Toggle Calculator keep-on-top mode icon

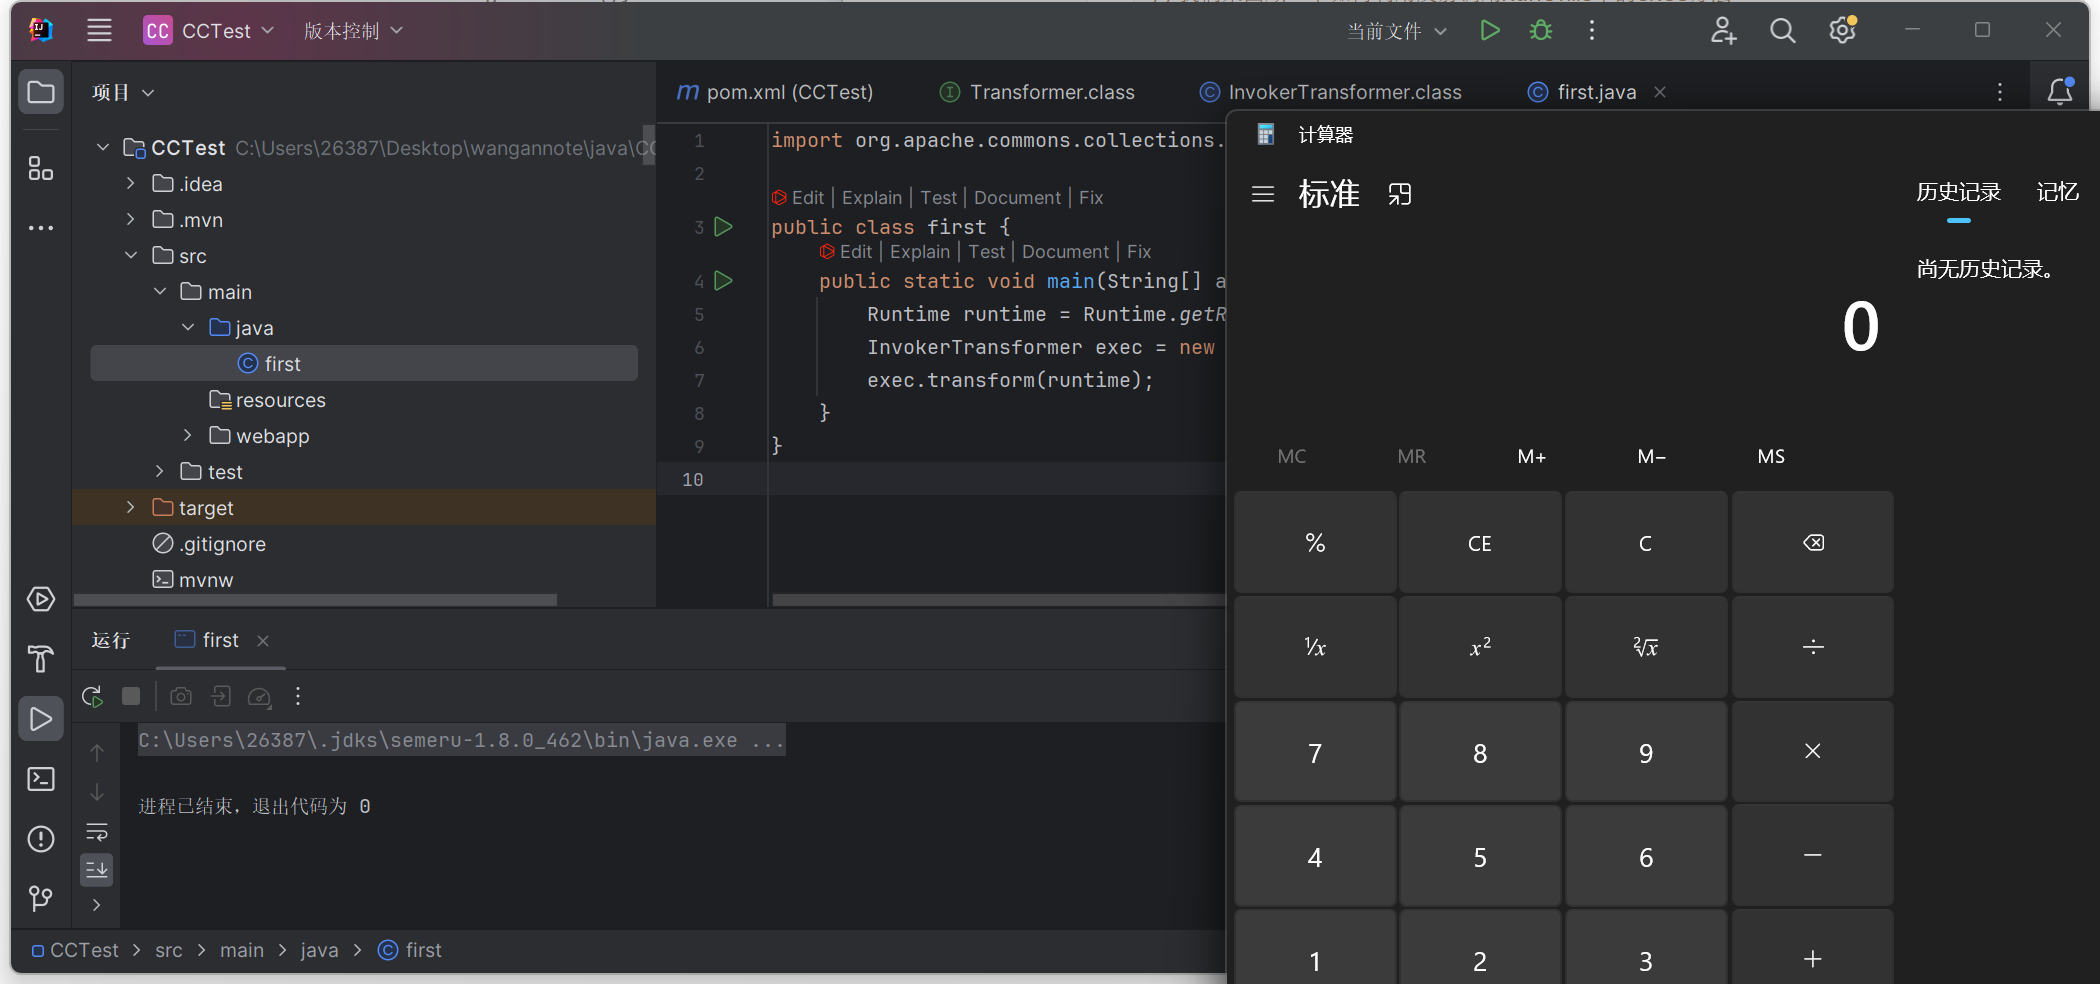coord(1400,194)
